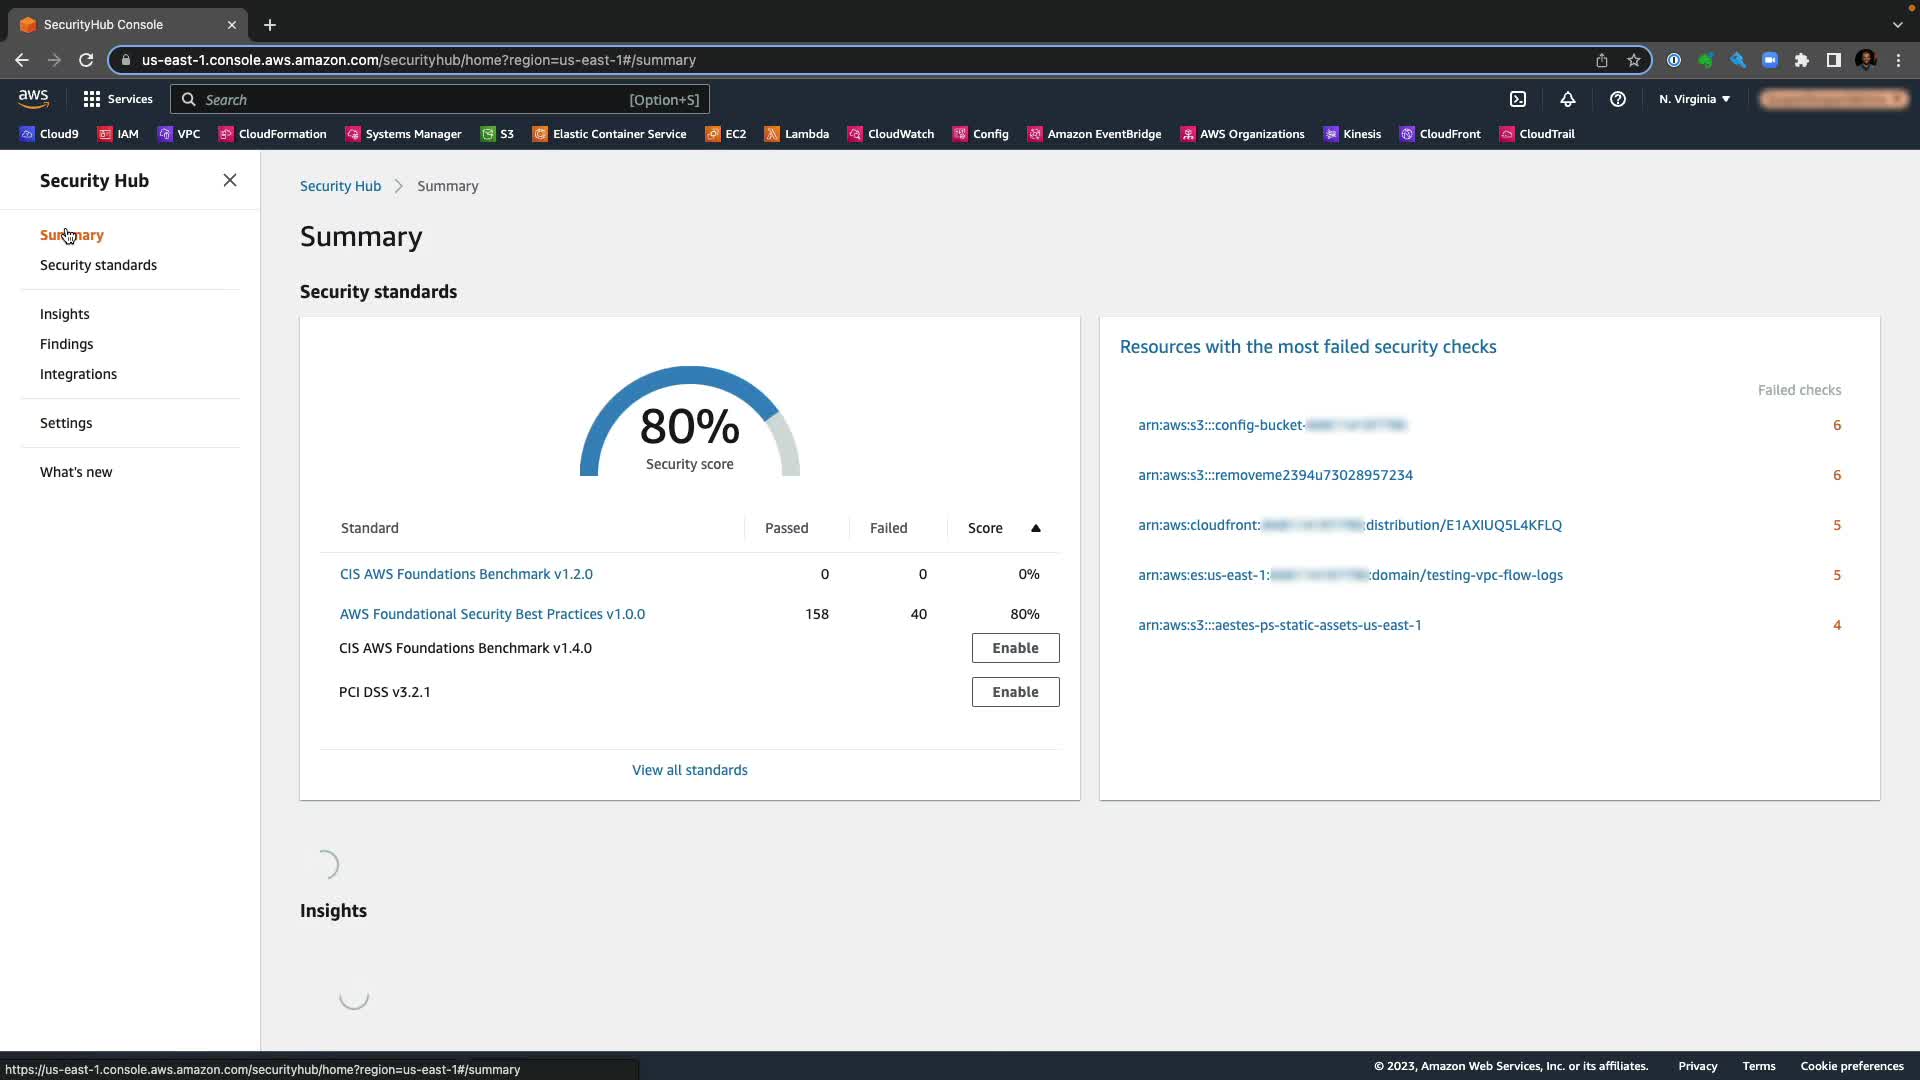
Task: Open the Services grid menu
Action: [118, 99]
